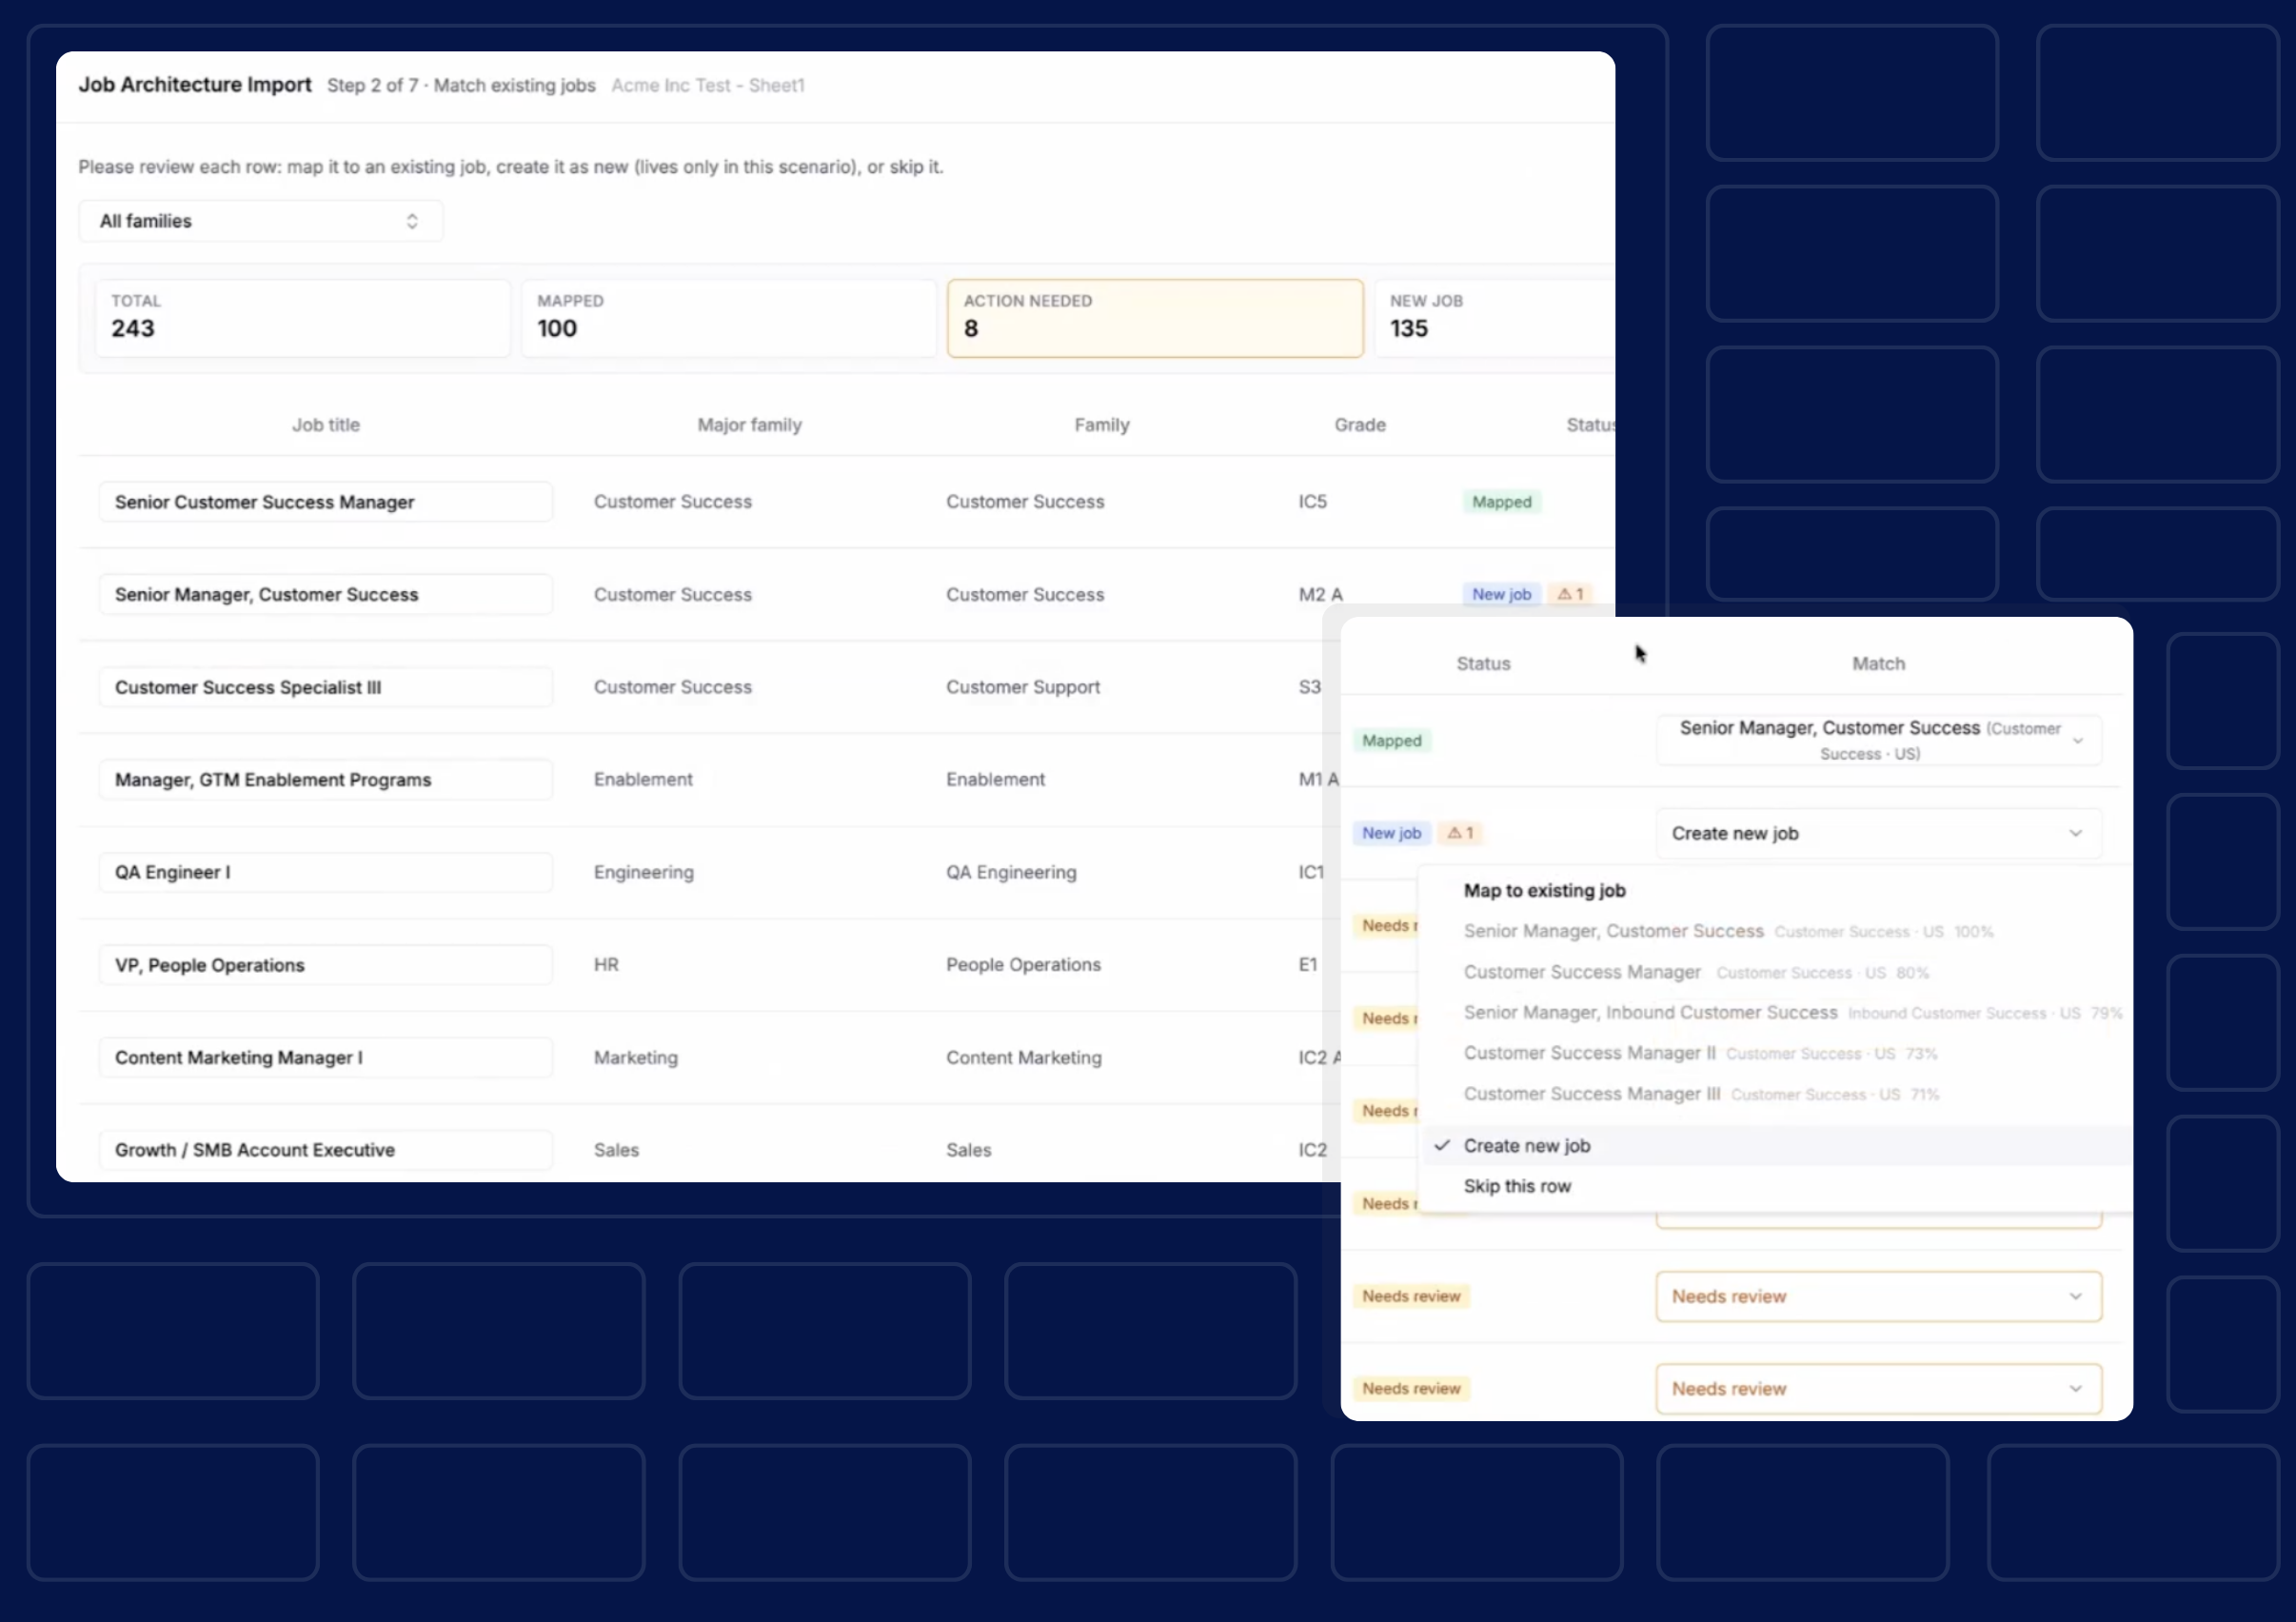
Task: Click the Mapped badge in main table
Action: point(1501,502)
